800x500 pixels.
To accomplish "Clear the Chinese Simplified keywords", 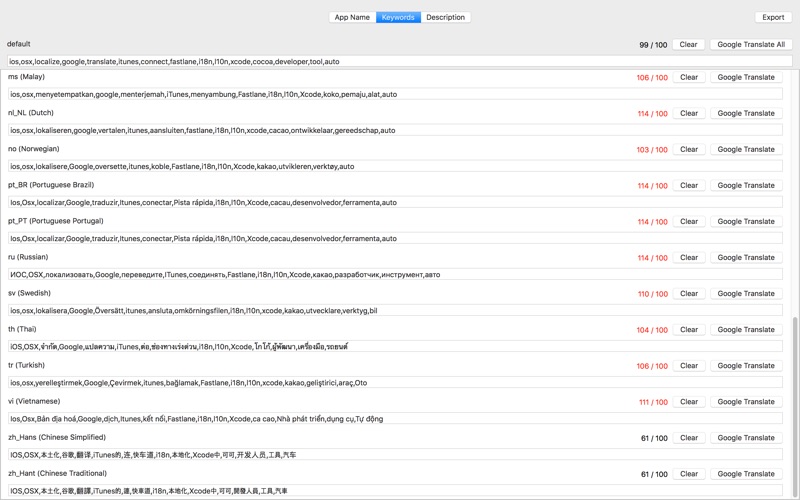I will coord(688,437).
